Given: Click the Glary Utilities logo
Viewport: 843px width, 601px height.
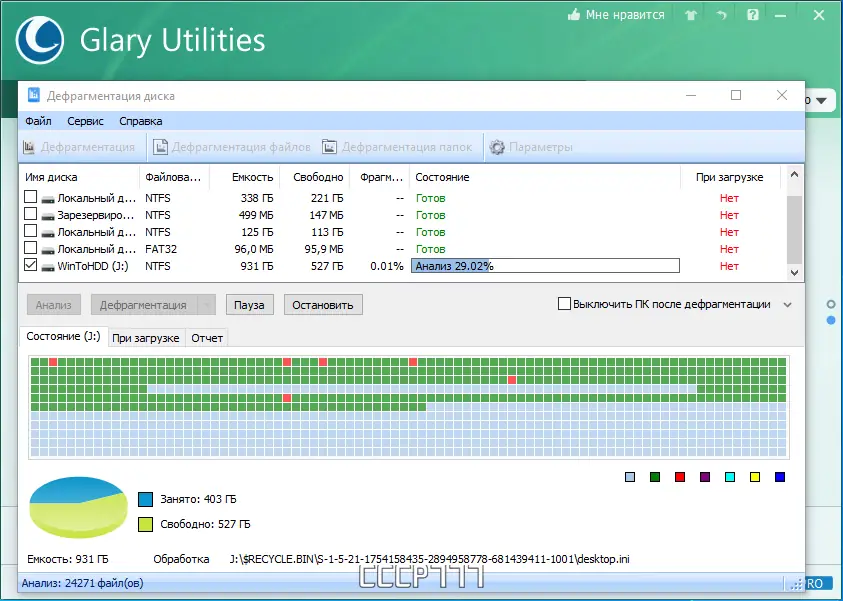Looking at the screenshot, I should (x=40, y=41).
